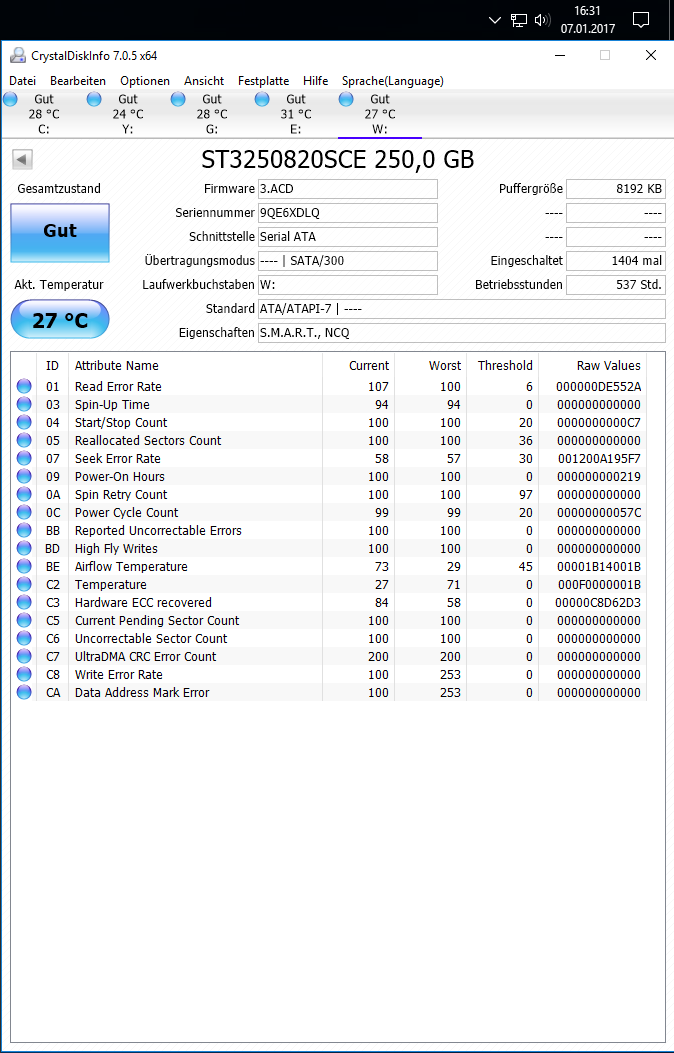This screenshot has width=674, height=1053.
Task: Click the Übertragungsmodus field SATA/300
Action: click(x=348, y=261)
